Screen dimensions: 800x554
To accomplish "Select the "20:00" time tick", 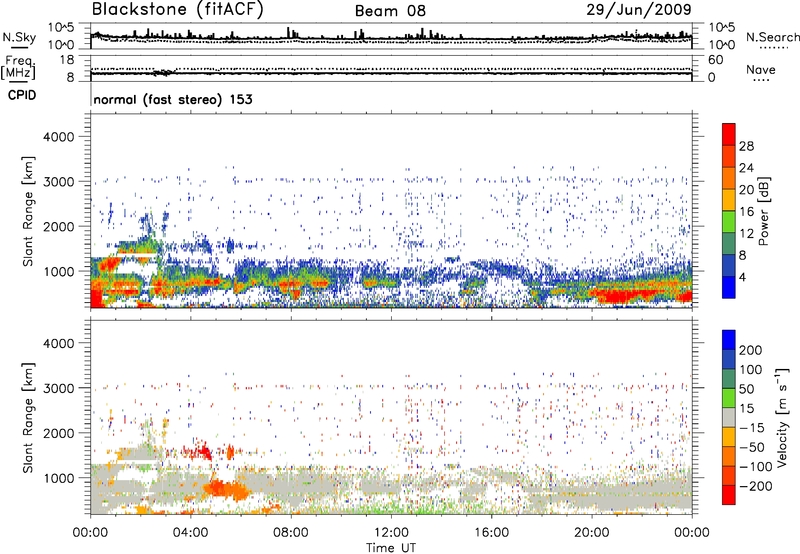I will [591, 533].
